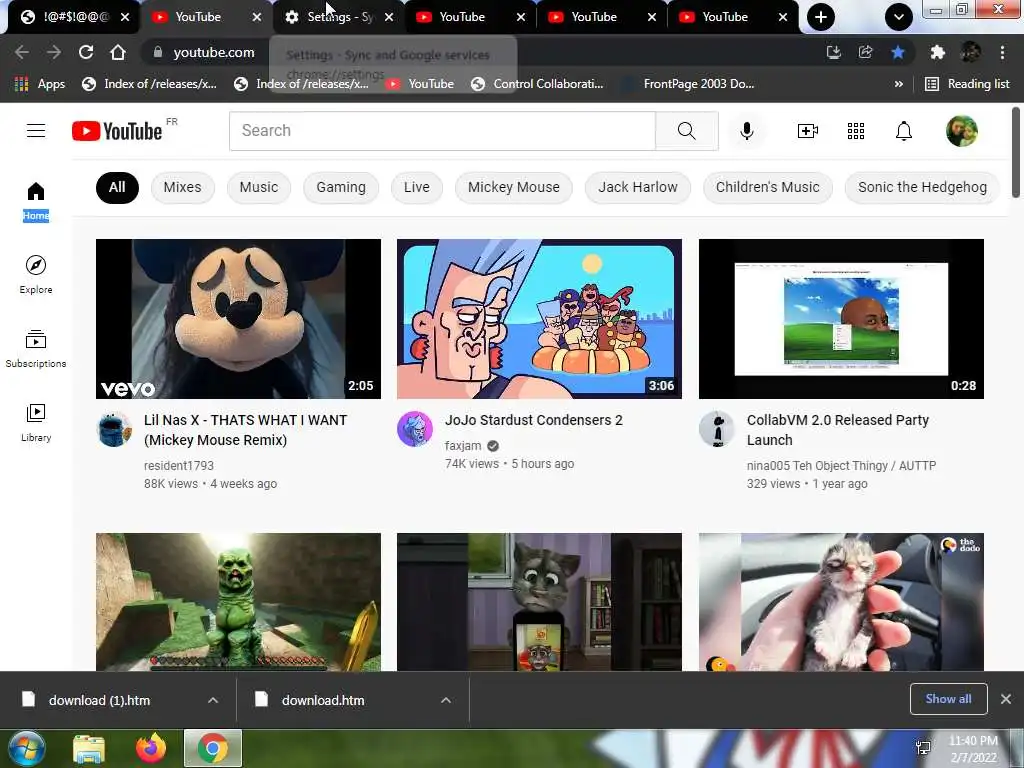The width and height of the screenshot is (1024, 768).
Task: Select the Jack Harlow filter chip
Action: (637, 187)
